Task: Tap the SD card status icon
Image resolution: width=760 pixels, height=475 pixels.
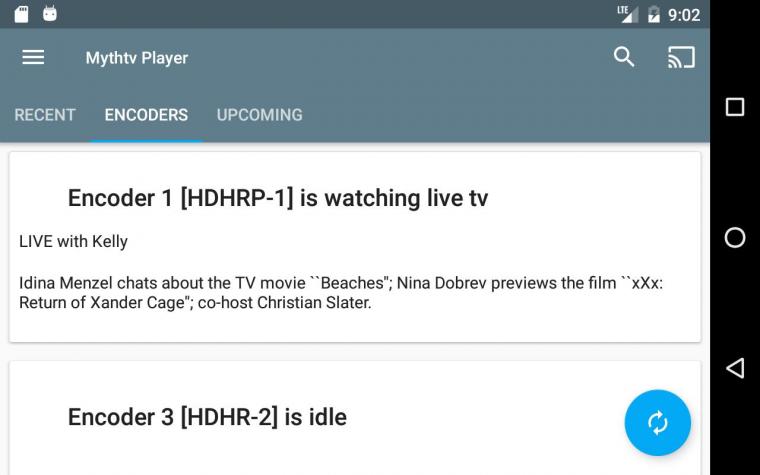Action: [21, 15]
